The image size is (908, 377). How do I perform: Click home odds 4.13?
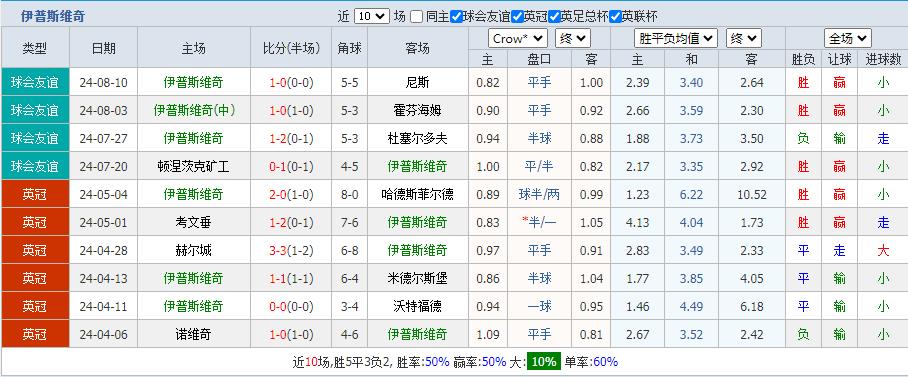638,222
